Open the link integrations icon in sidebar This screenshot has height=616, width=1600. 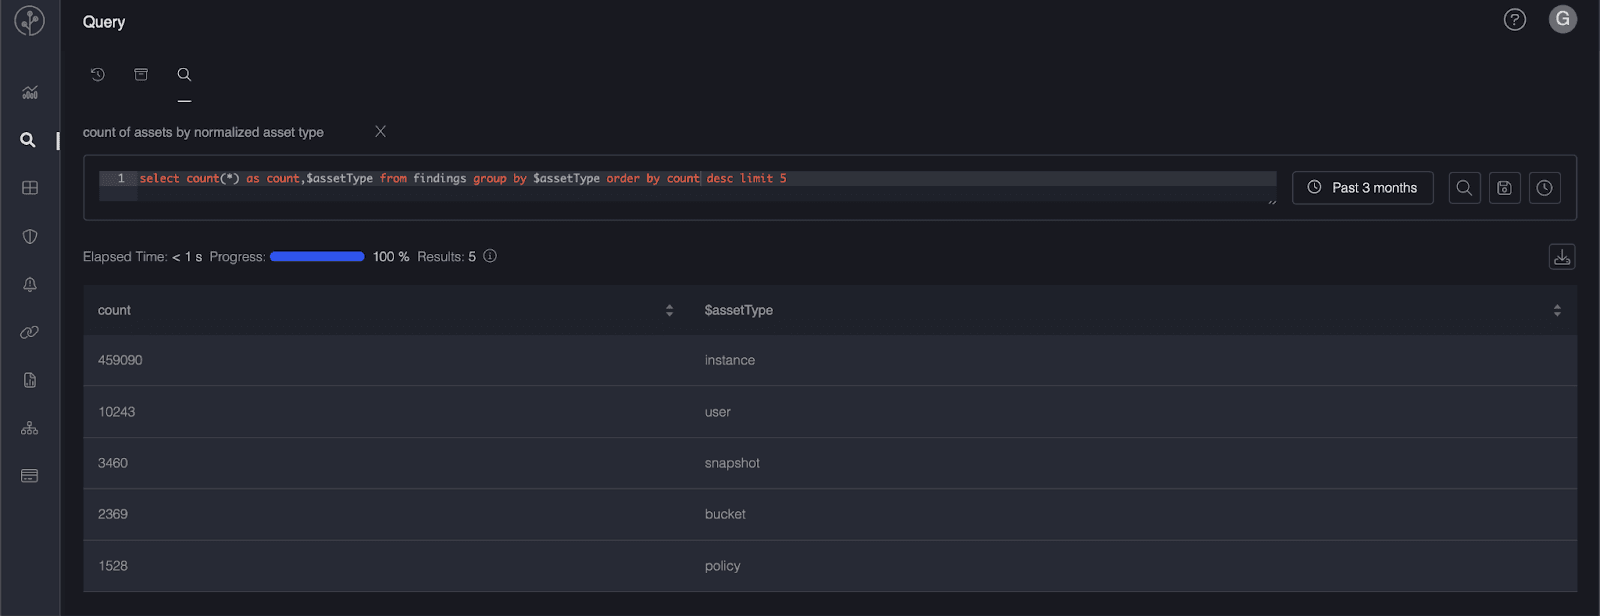pyautogui.click(x=30, y=332)
